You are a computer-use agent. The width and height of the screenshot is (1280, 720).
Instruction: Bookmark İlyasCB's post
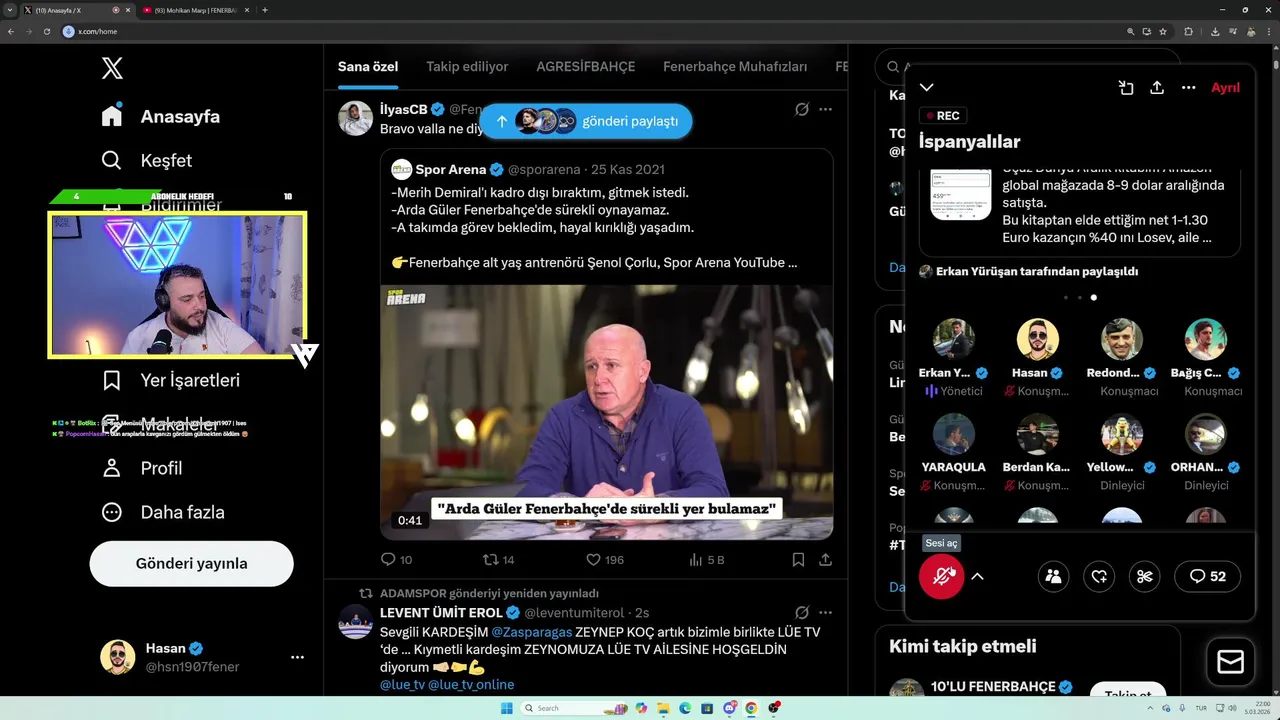point(798,560)
